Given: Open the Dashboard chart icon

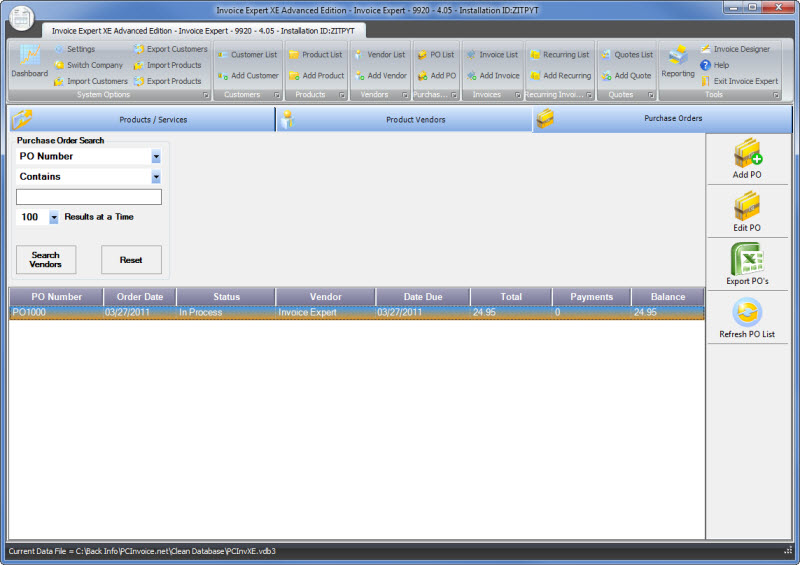Looking at the screenshot, I should pyautogui.click(x=30, y=61).
